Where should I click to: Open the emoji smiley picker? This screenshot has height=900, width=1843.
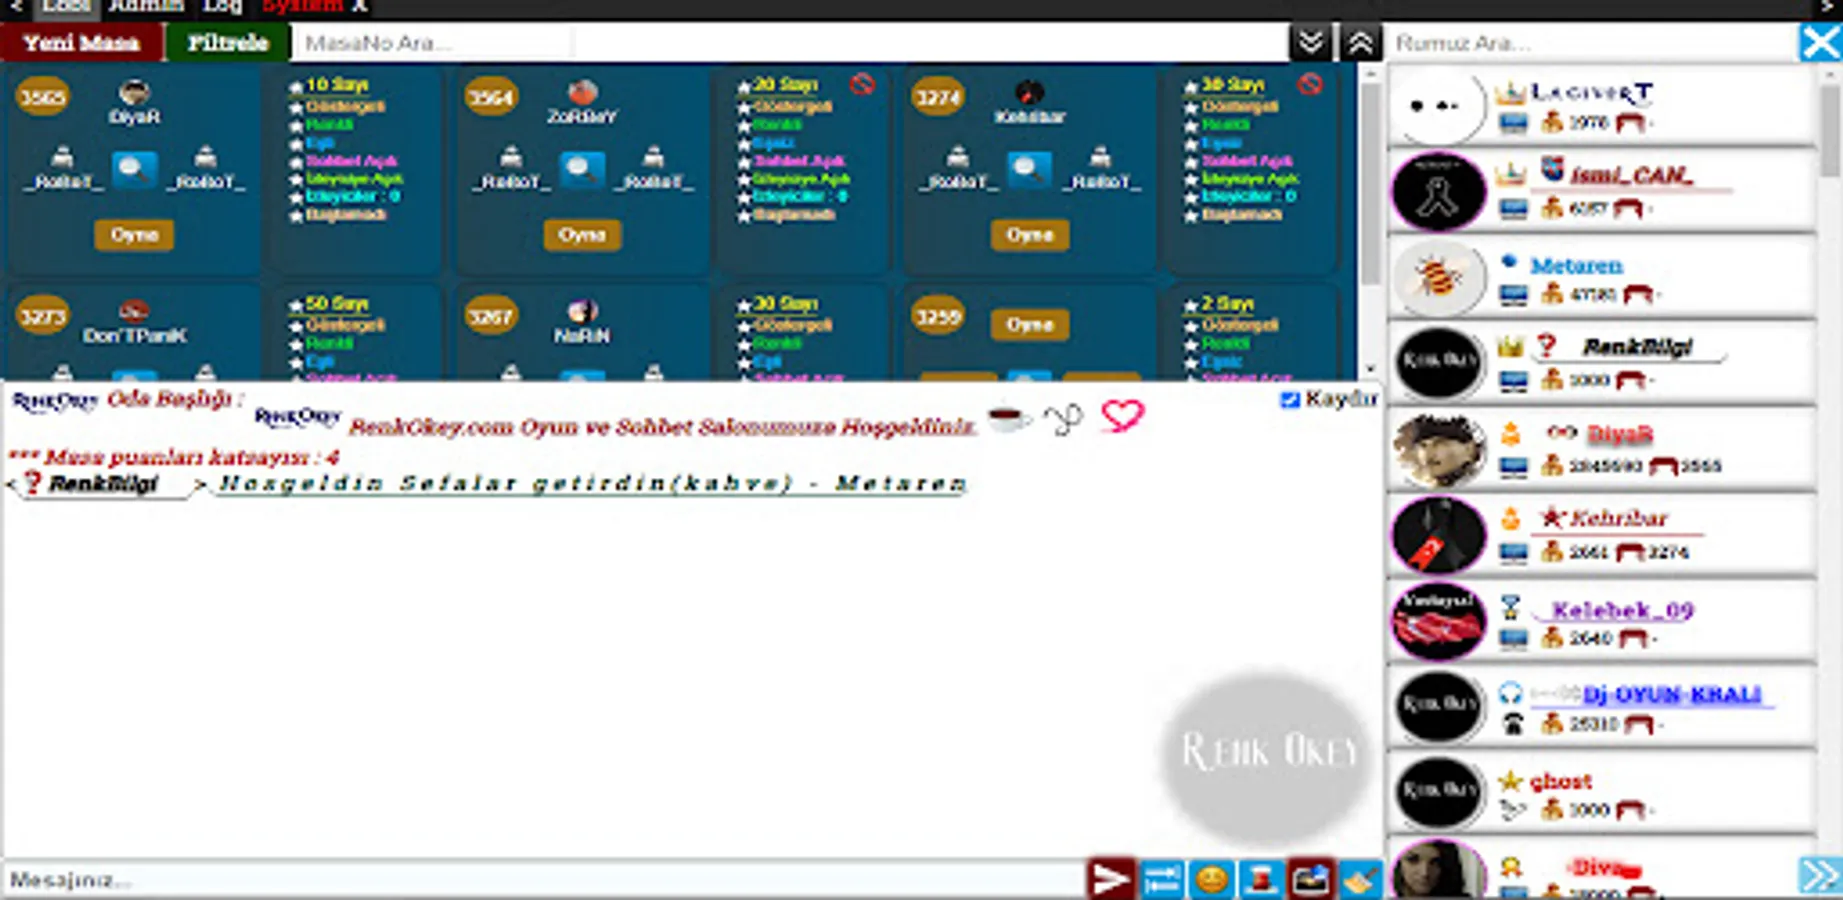(1211, 879)
